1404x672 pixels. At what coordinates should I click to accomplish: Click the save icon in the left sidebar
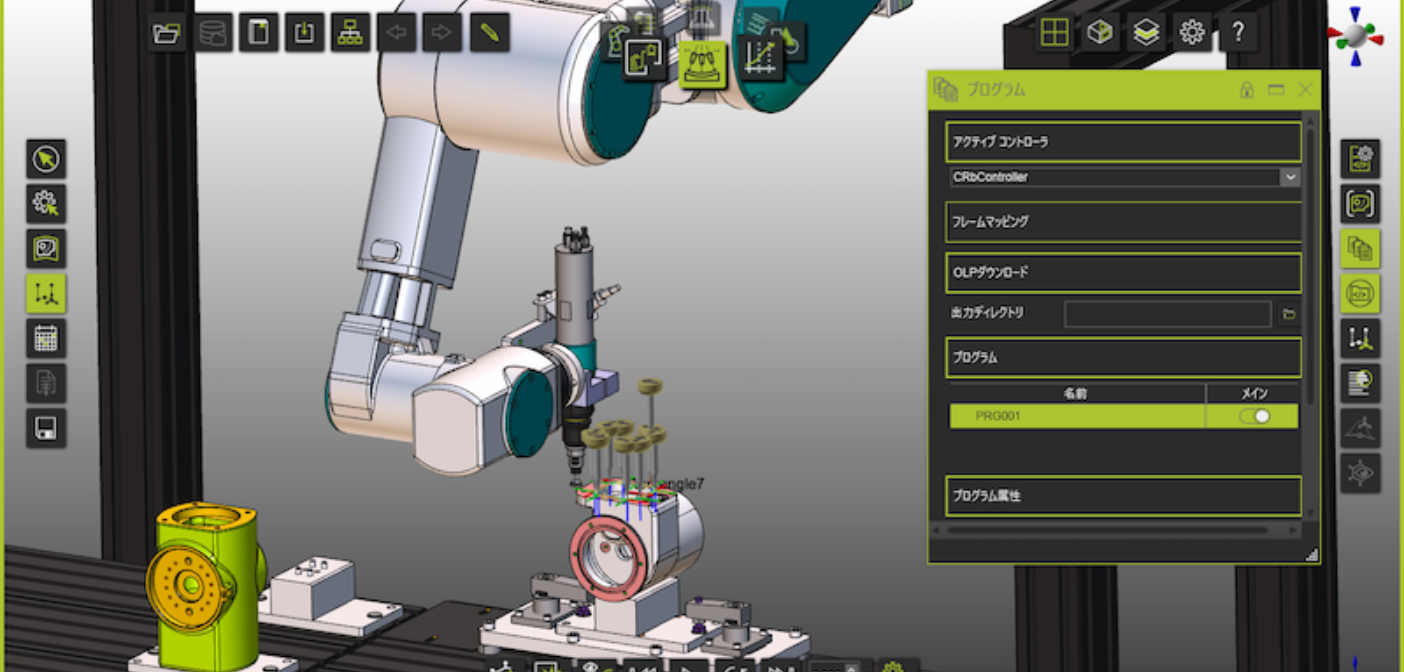pyautogui.click(x=45, y=429)
